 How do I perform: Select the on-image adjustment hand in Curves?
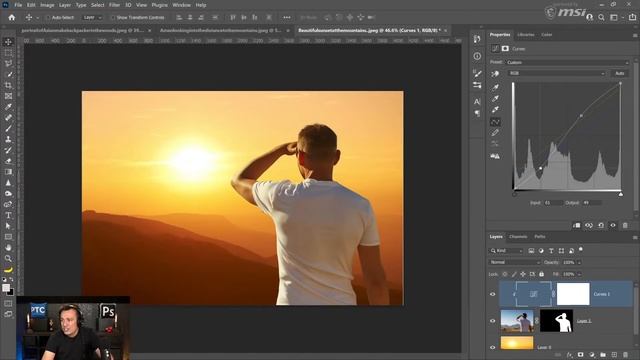click(x=495, y=74)
